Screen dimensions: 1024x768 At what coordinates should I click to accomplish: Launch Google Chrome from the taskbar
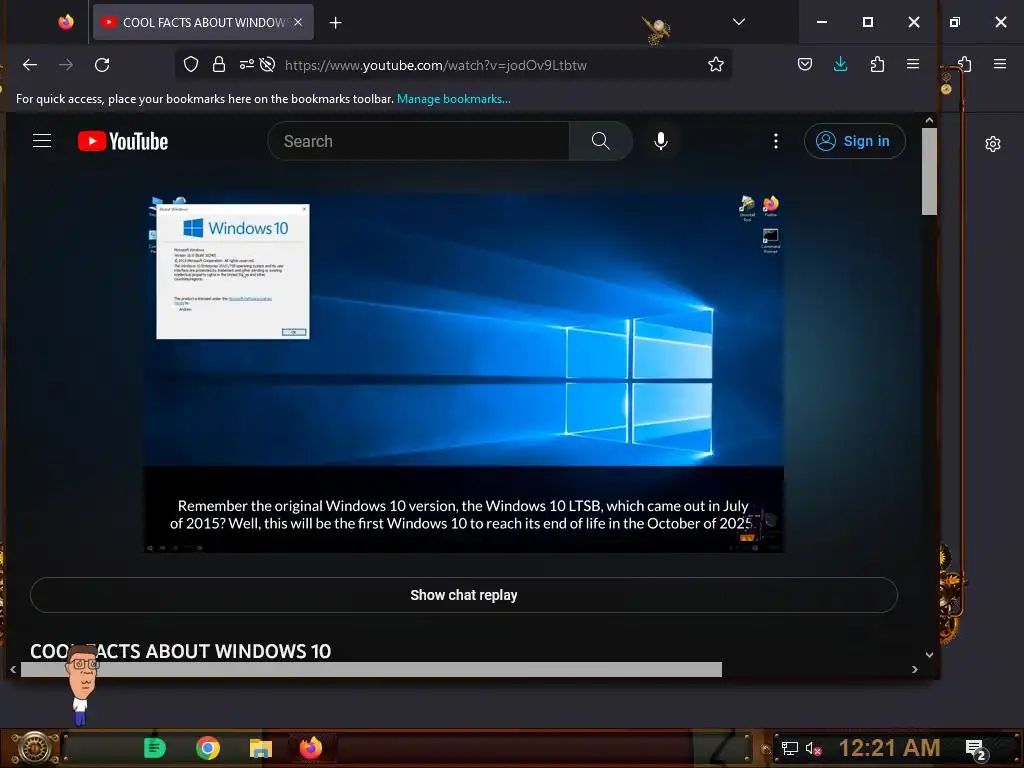(208, 748)
